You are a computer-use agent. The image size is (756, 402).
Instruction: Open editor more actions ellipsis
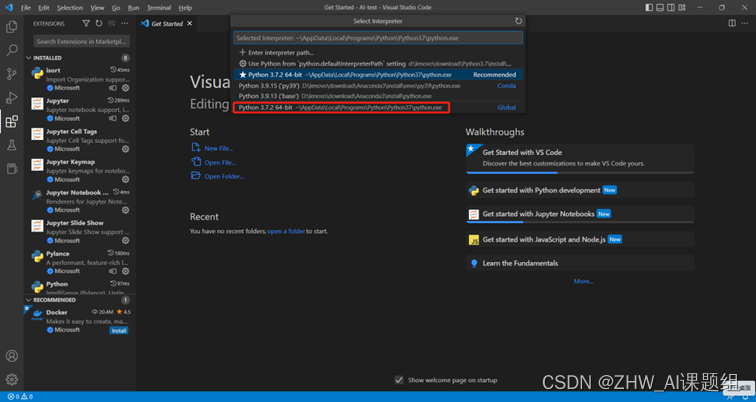[745, 23]
